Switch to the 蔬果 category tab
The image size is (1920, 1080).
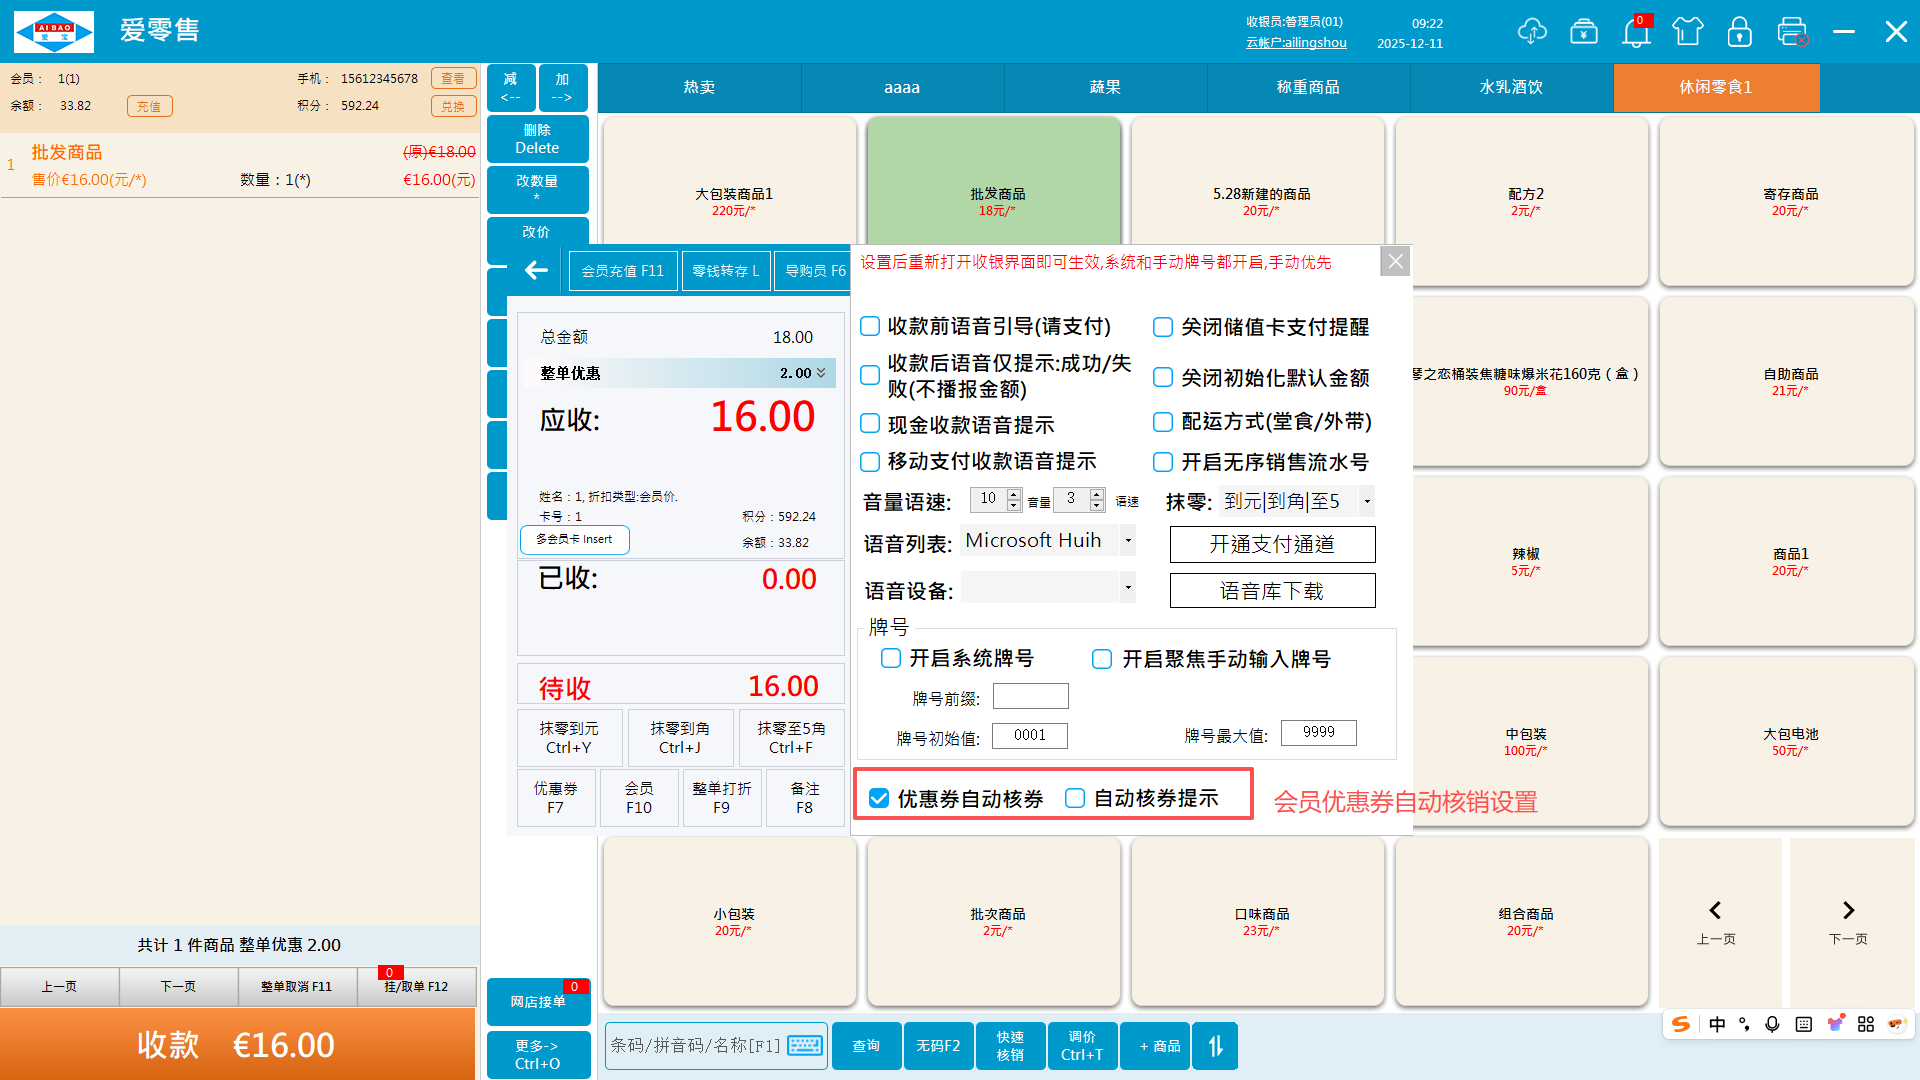[x=1104, y=87]
